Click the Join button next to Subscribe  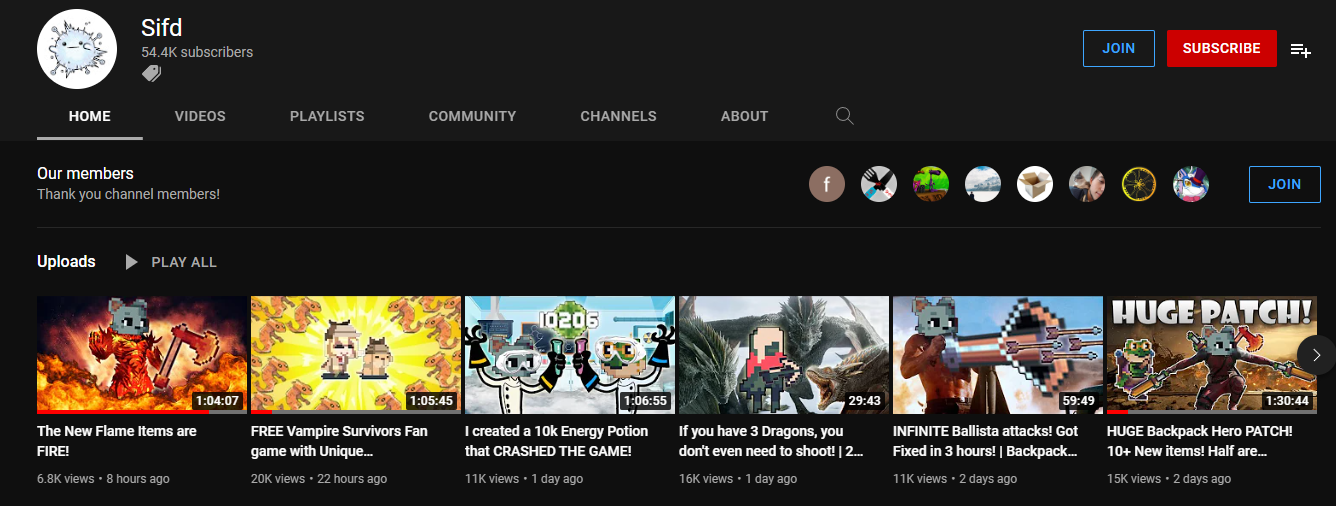point(1119,48)
